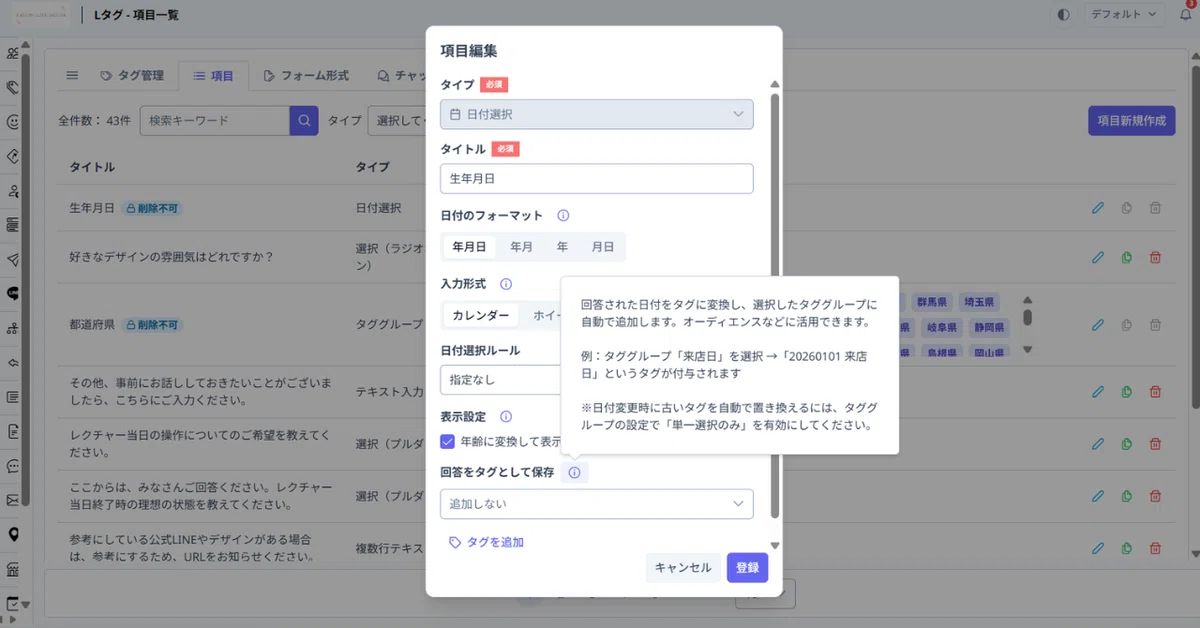
Task: Click modal scroll up arrow
Action: tap(774, 84)
